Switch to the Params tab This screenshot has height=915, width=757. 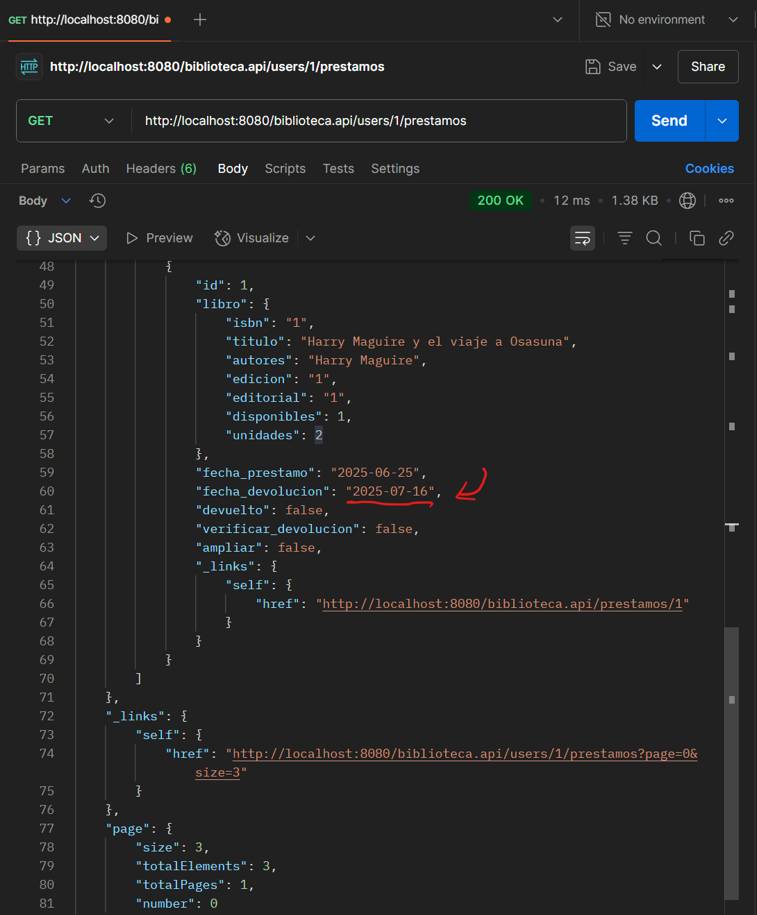tap(43, 169)
